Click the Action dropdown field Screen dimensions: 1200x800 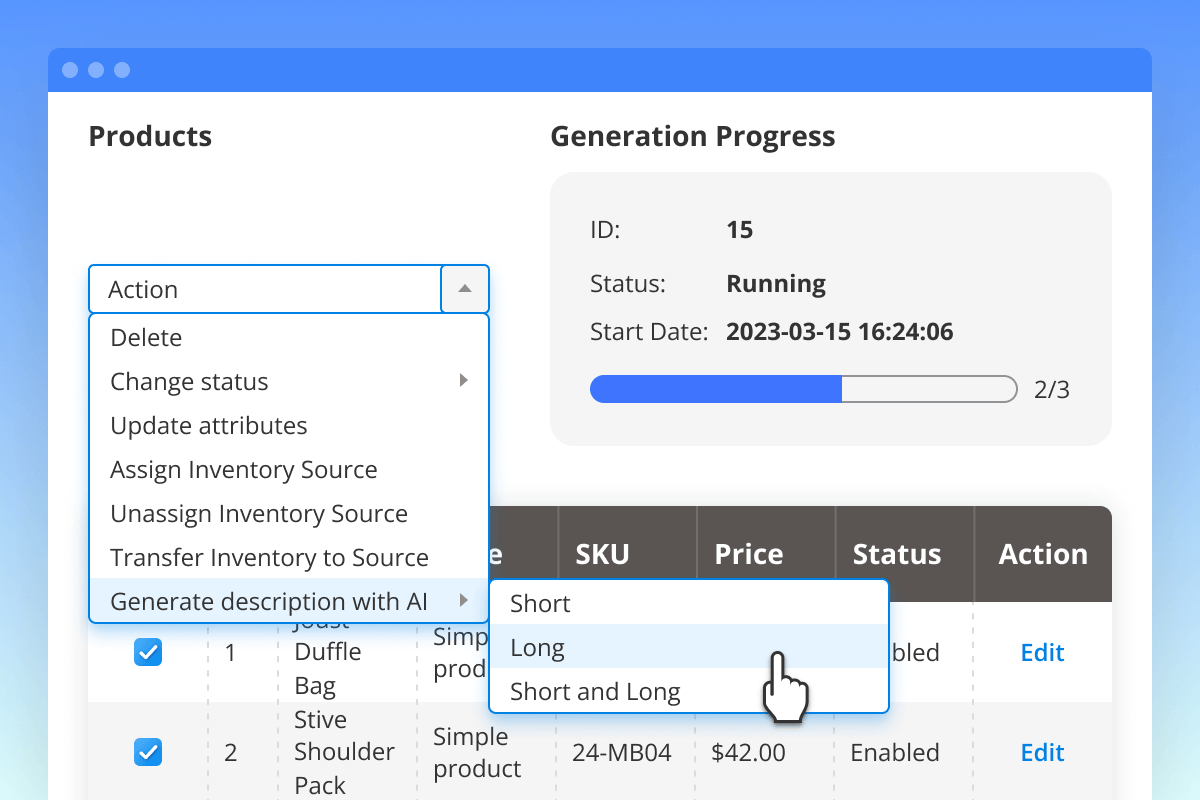coord(265,289)
